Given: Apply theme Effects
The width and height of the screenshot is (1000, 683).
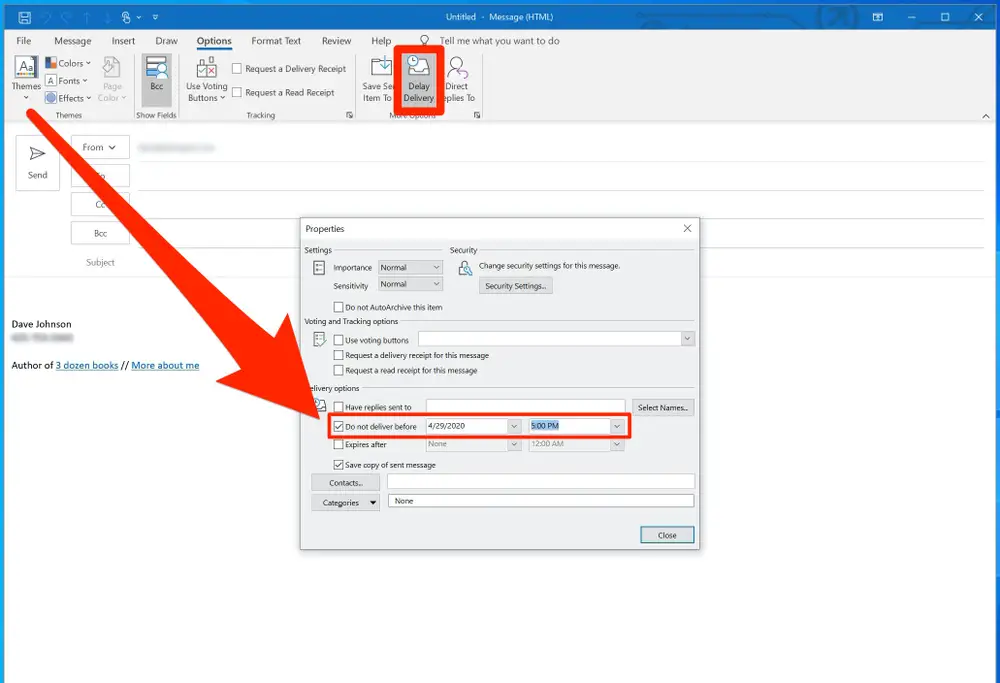Looking at the screenshot, I should pyautogui.click(x=66, y=98).
